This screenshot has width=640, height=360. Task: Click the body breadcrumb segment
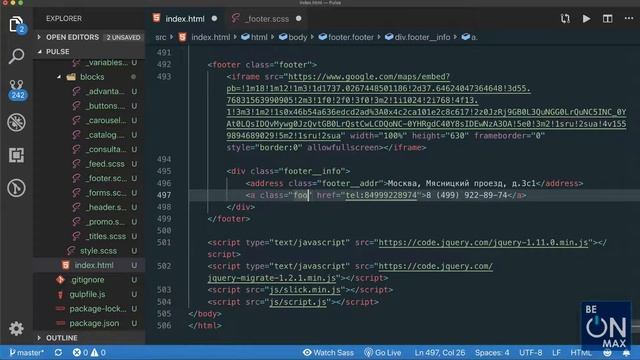tap(298, 37)
